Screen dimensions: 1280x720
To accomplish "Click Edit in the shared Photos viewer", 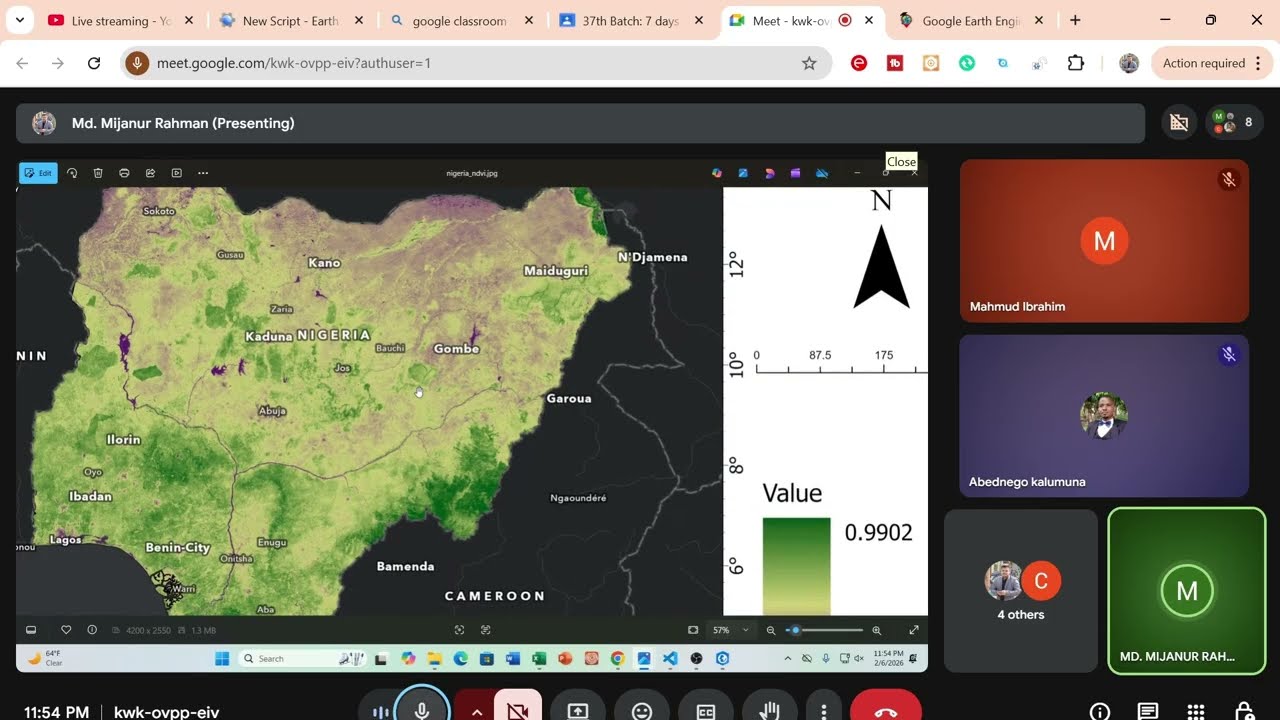I will coord(38,173).
